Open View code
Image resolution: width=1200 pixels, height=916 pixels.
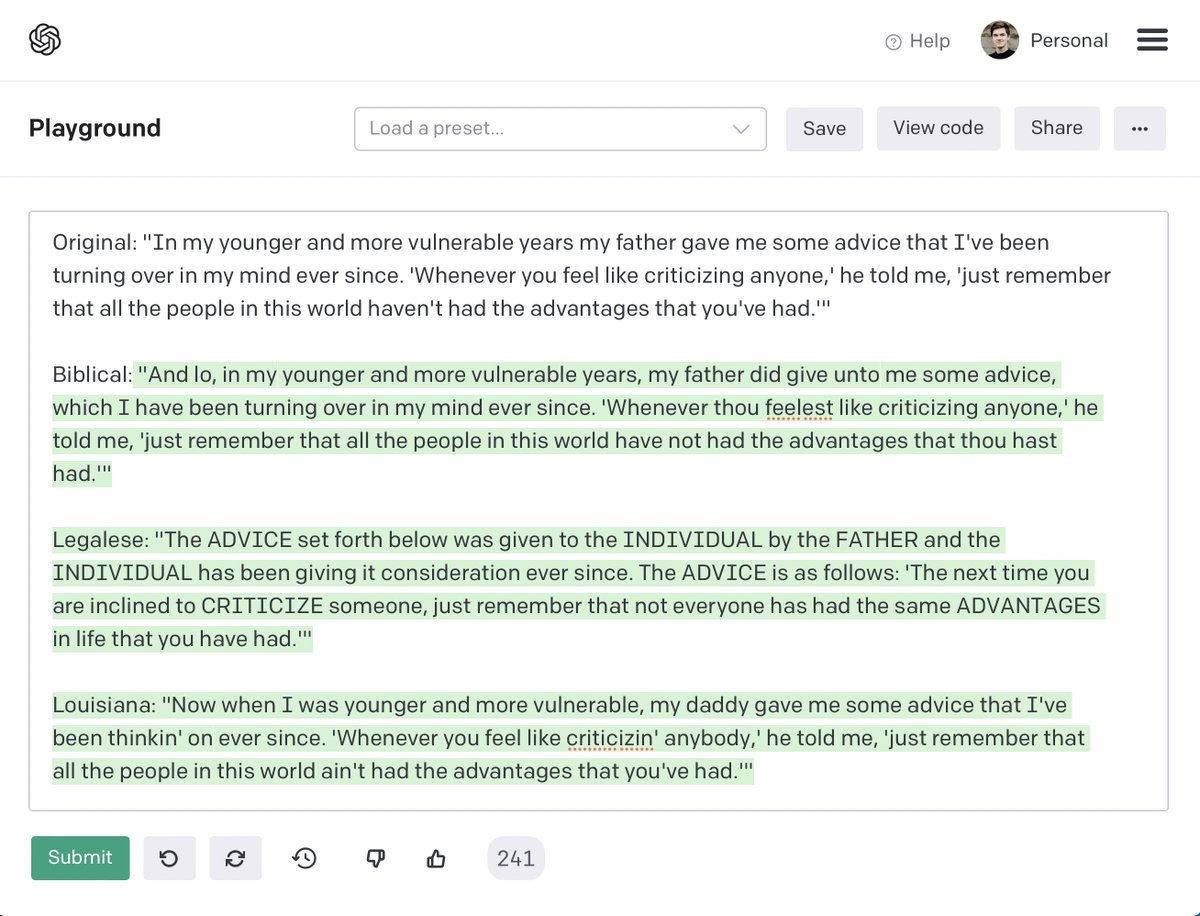point(938,128)
